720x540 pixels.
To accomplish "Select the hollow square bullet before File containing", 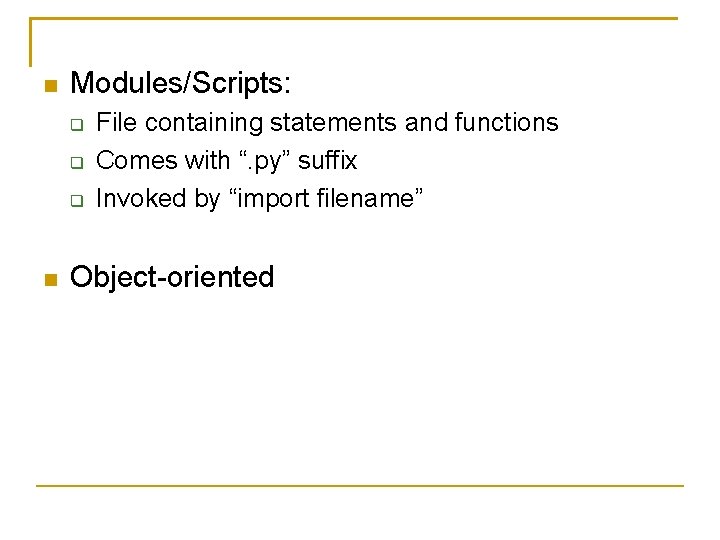I will 77,124.
